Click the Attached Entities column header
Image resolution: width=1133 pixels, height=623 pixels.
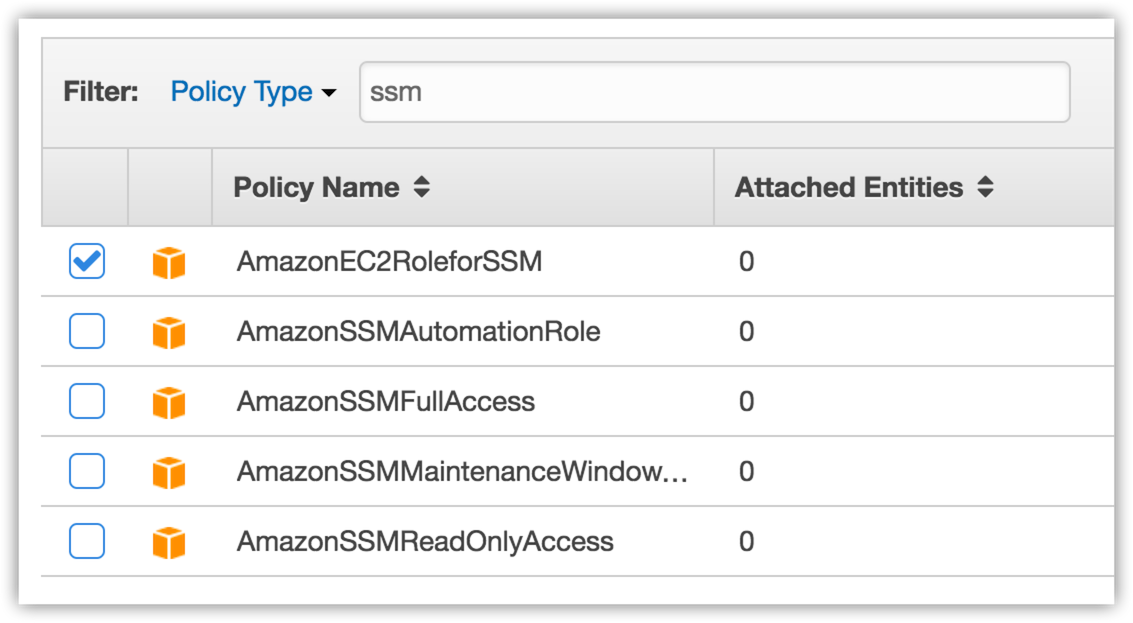click(x=849, y=188)
